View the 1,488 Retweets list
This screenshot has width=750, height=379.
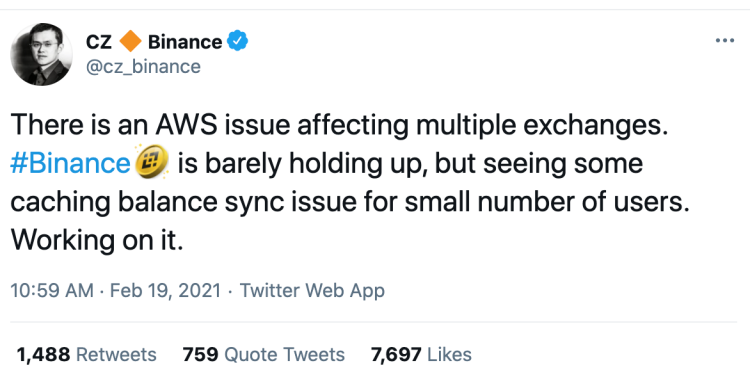(86, 355)
